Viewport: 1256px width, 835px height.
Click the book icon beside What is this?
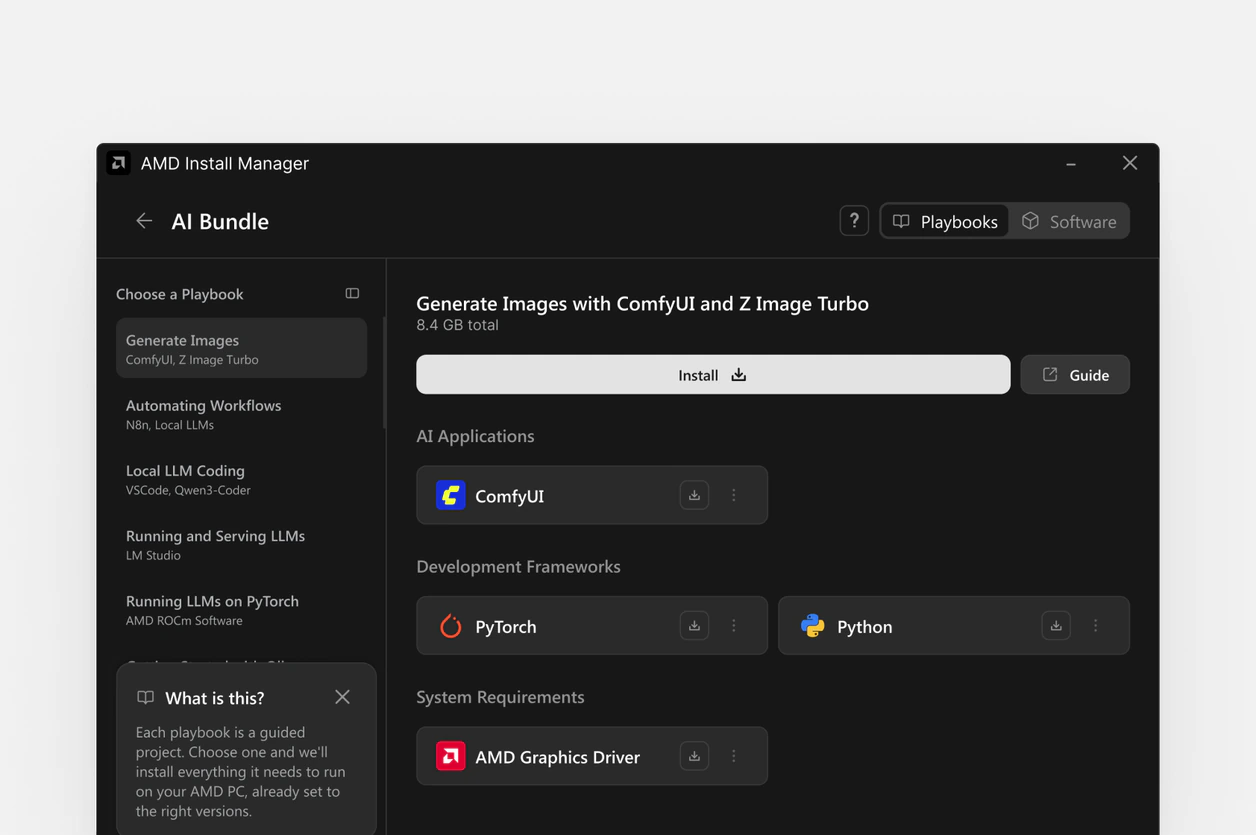pyautogui.click(x=145, y=697)
